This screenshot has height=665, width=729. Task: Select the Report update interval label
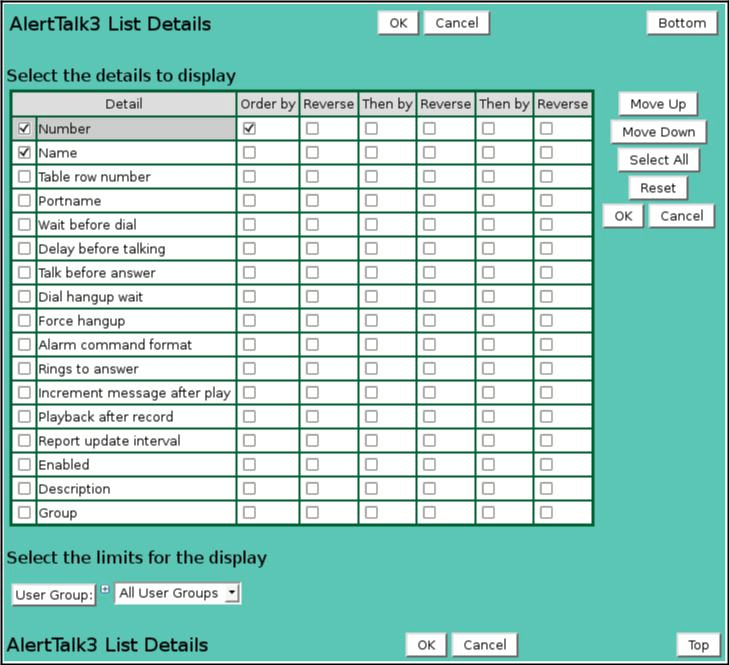109,441
